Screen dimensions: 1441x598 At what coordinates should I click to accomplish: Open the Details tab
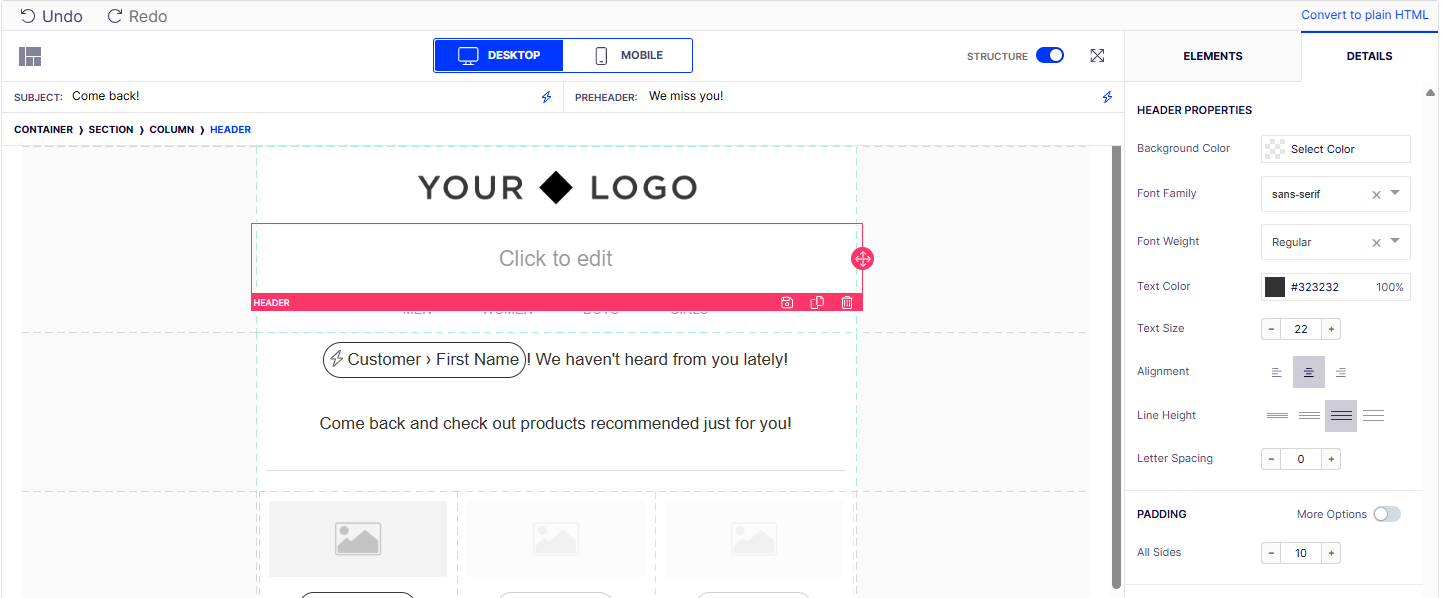(x=1369, y=56)
